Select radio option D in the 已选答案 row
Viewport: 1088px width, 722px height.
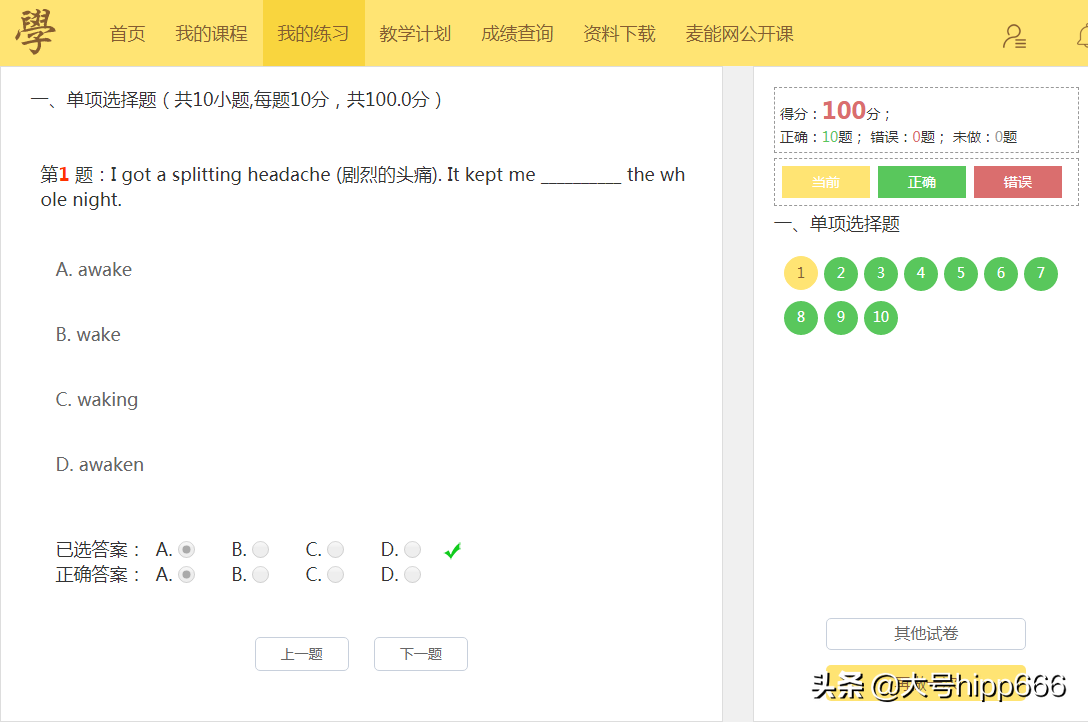pyautogui.click(x=411, y=548)
